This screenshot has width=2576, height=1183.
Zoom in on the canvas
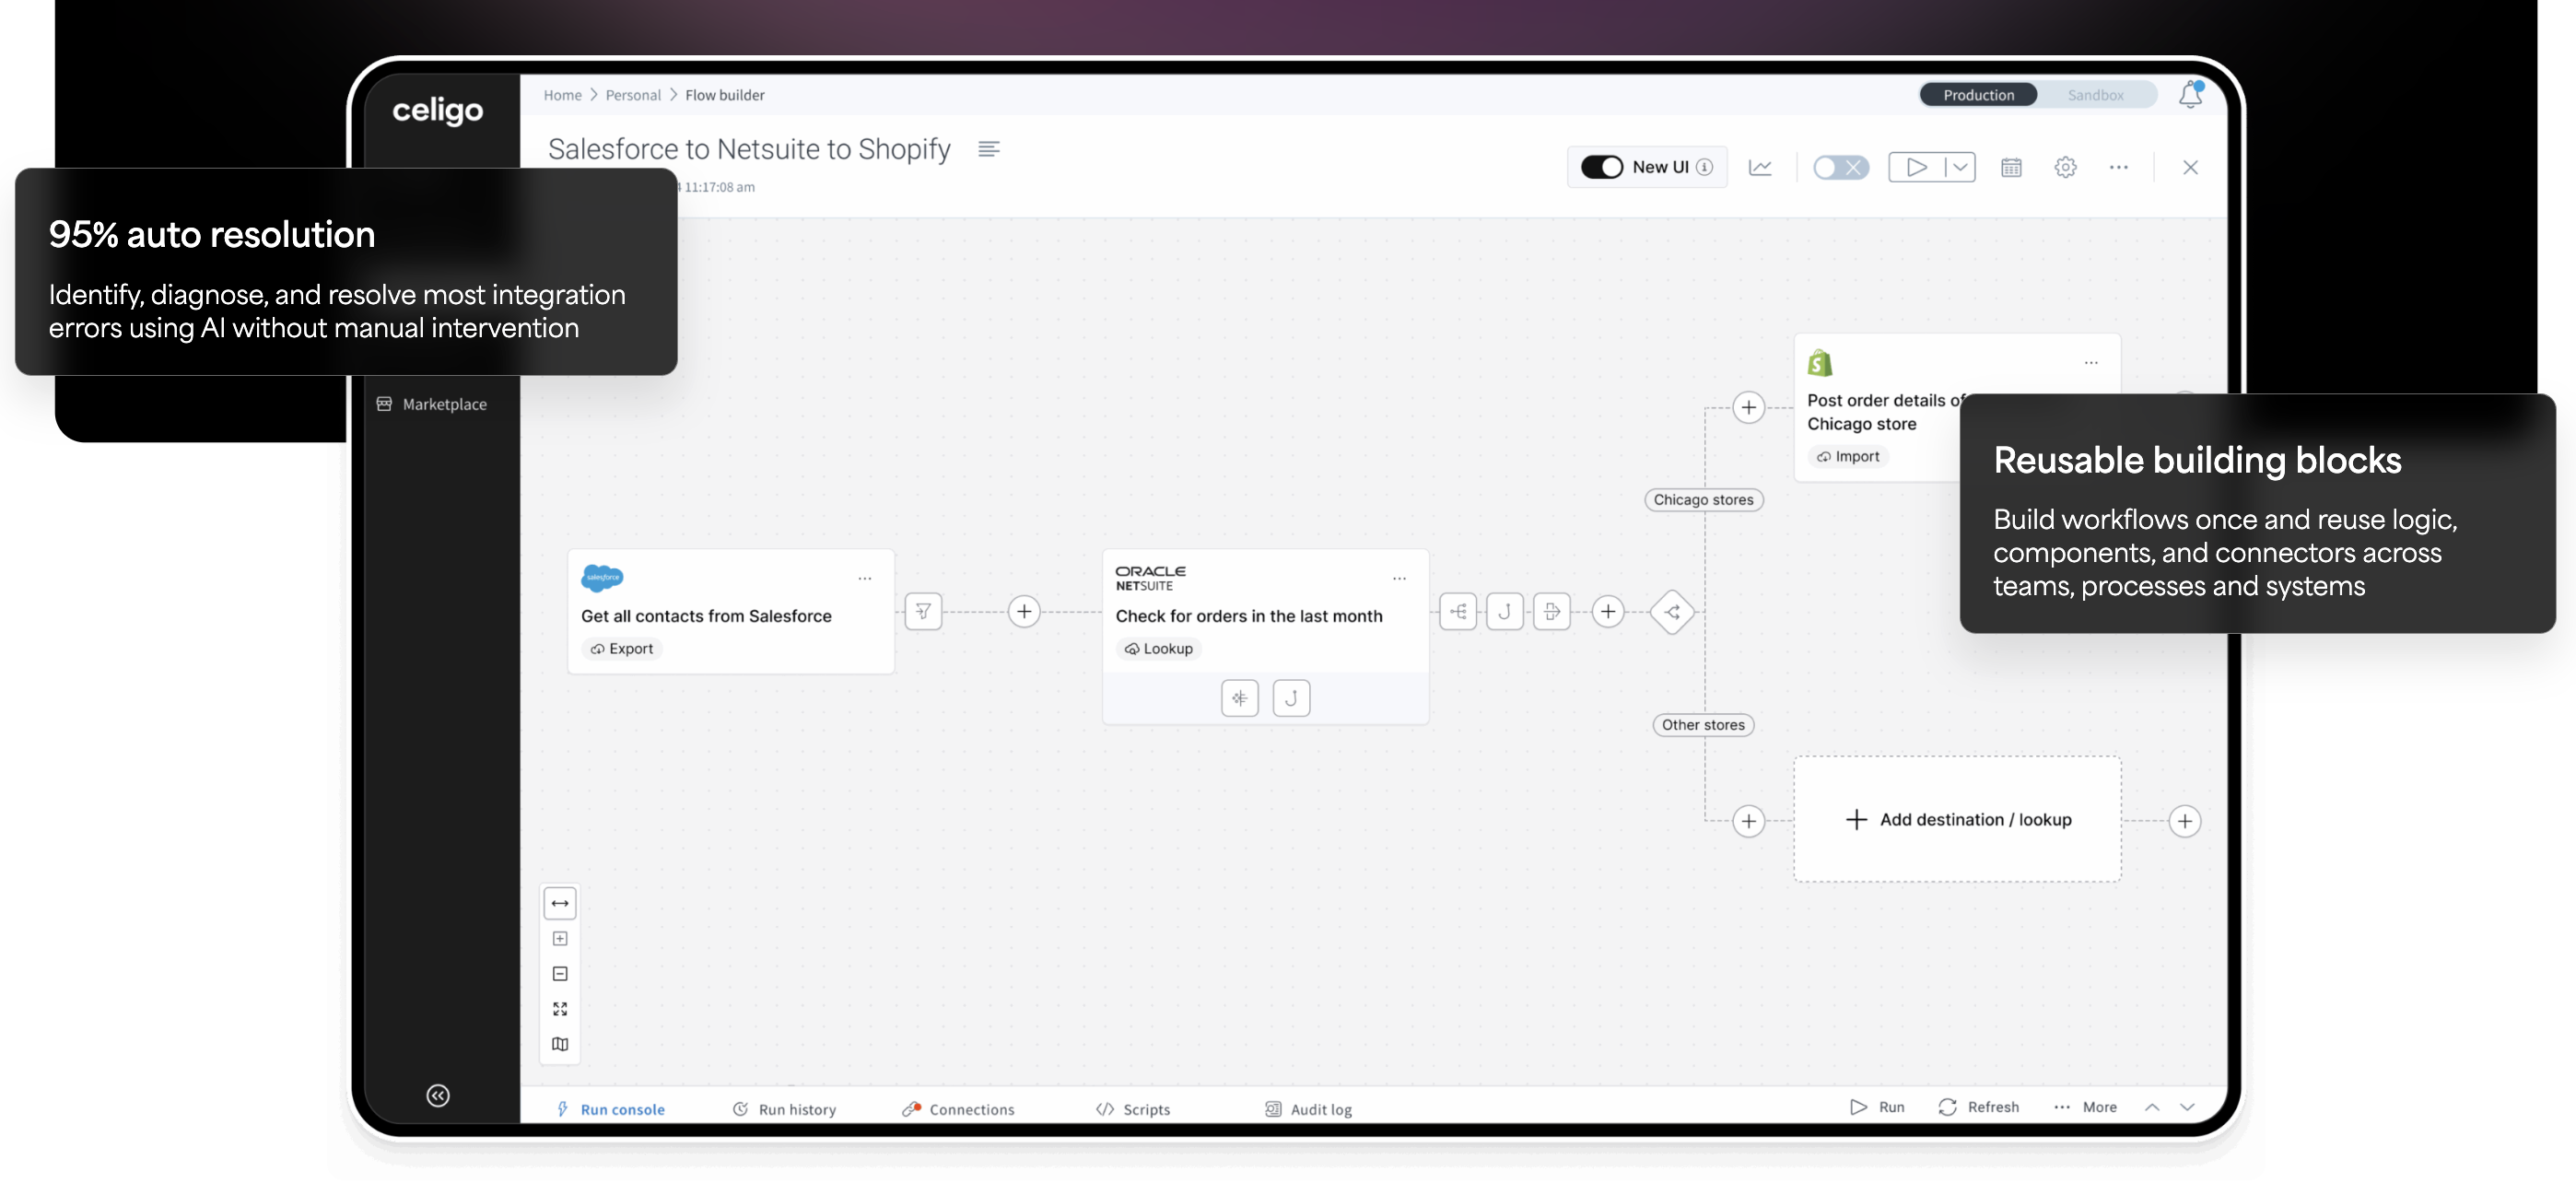(560, 939)
